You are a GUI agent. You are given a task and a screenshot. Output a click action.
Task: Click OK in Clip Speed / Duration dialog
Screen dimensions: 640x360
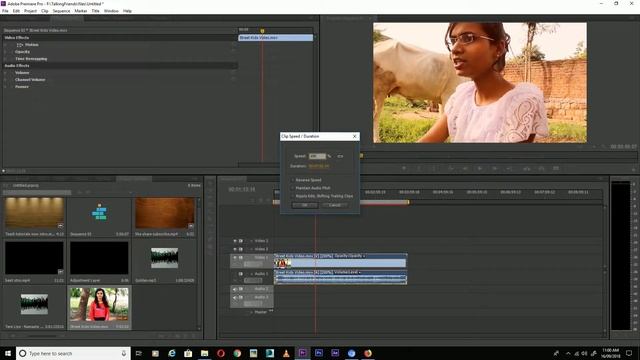click(x=305, y=205)
